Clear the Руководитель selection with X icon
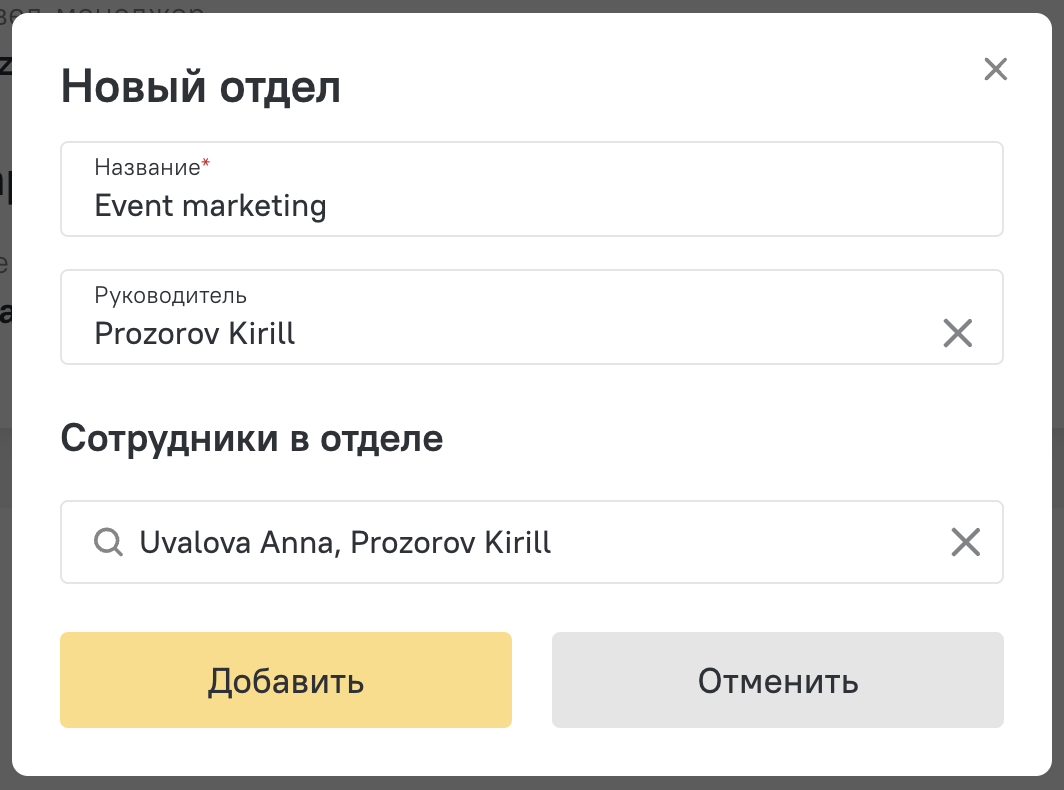The height and width of the screenshot is (790, 1064). tap(957, 333)
